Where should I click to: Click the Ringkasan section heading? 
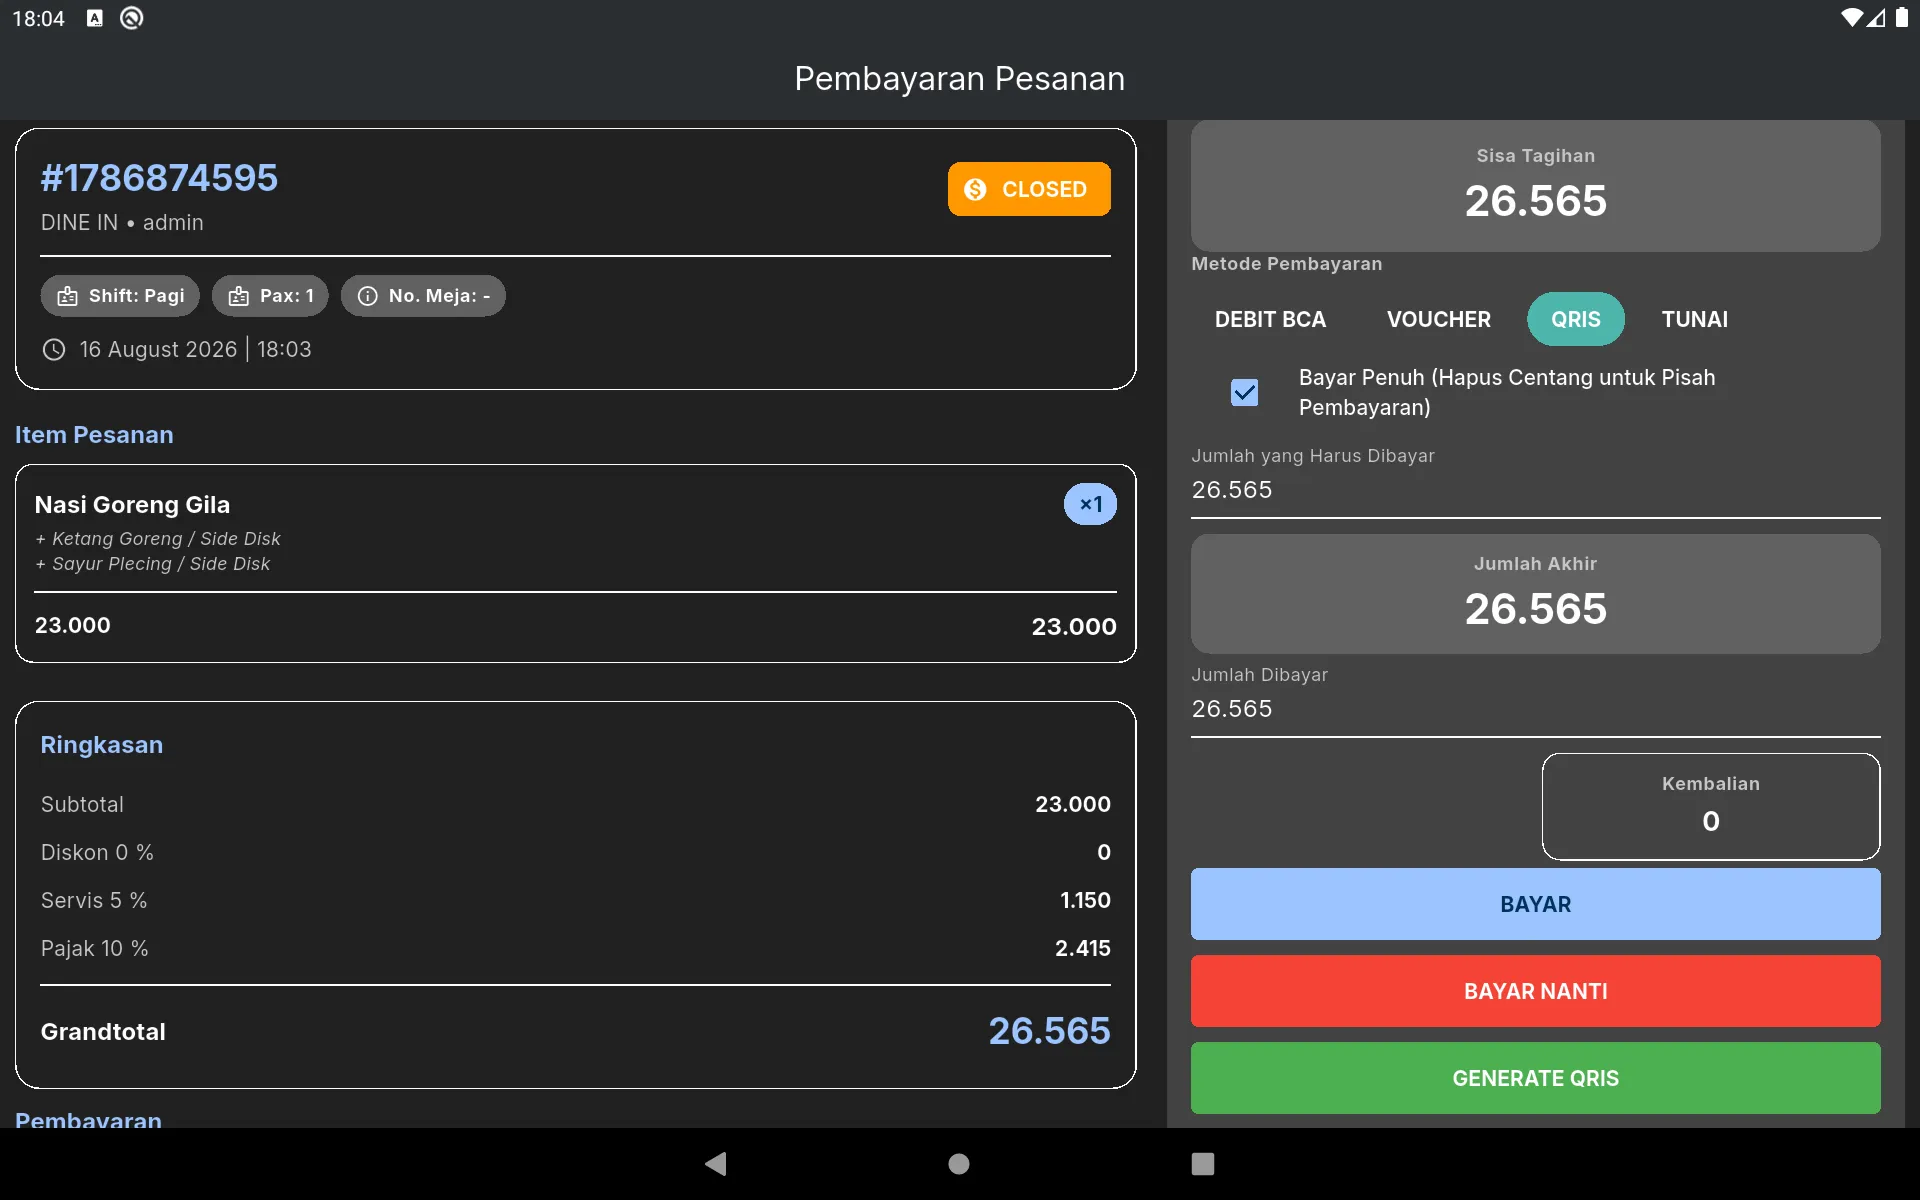(x=102, y=745)
